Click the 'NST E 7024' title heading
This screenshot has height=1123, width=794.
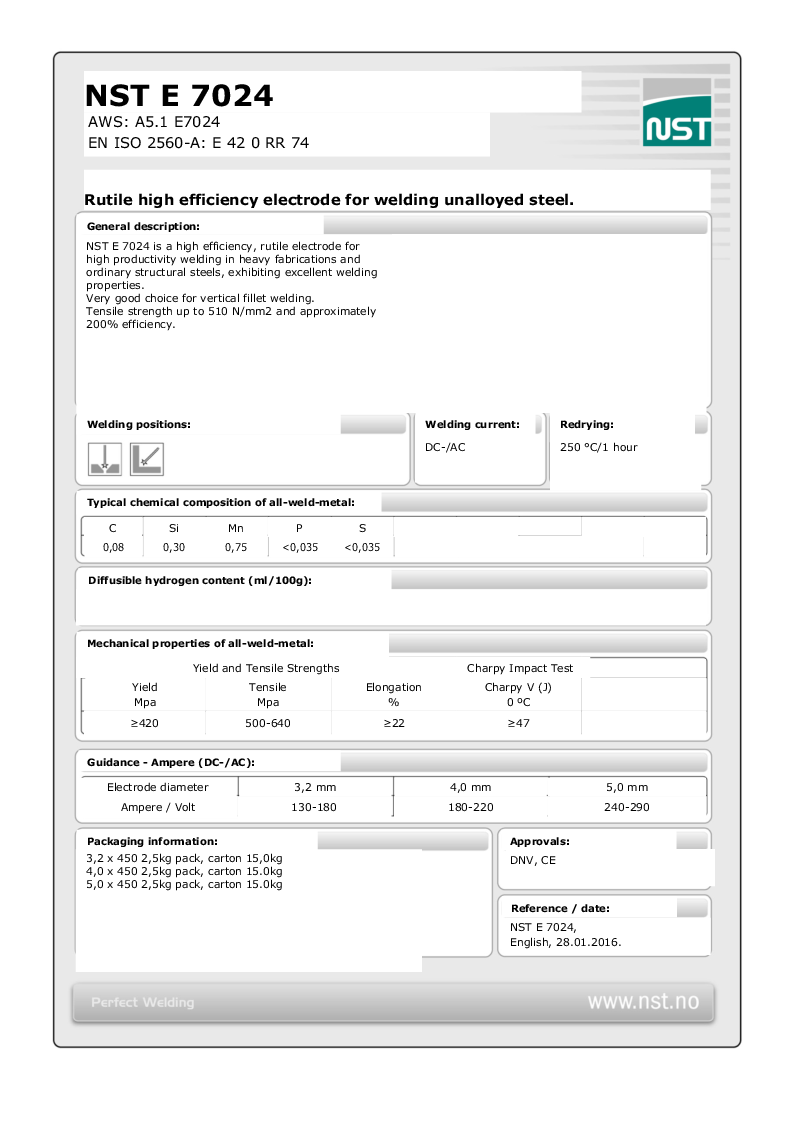pyautogui.click(x=179, y=95)
